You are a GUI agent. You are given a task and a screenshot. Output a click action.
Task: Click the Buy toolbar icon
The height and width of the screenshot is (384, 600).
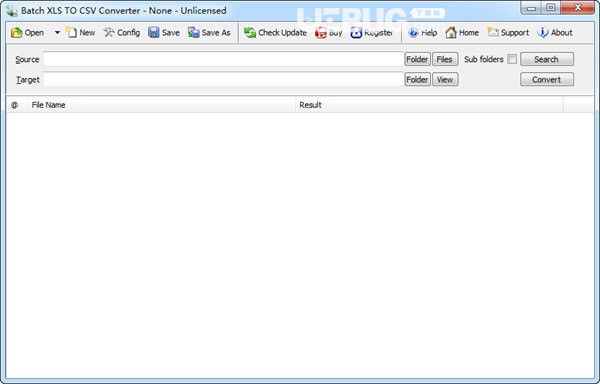(329, 33)
